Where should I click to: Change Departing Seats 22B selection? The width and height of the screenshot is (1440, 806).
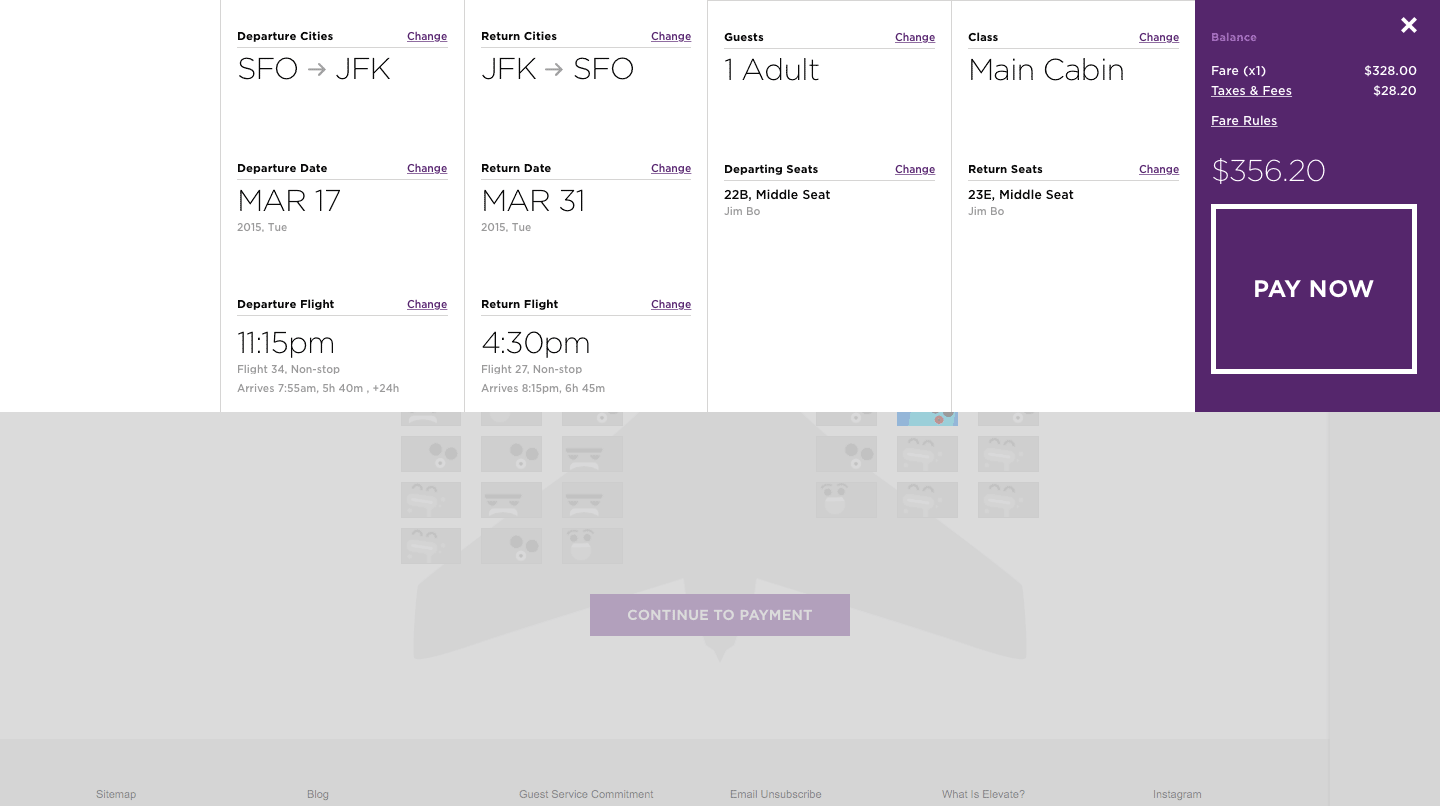pos(915,170)
